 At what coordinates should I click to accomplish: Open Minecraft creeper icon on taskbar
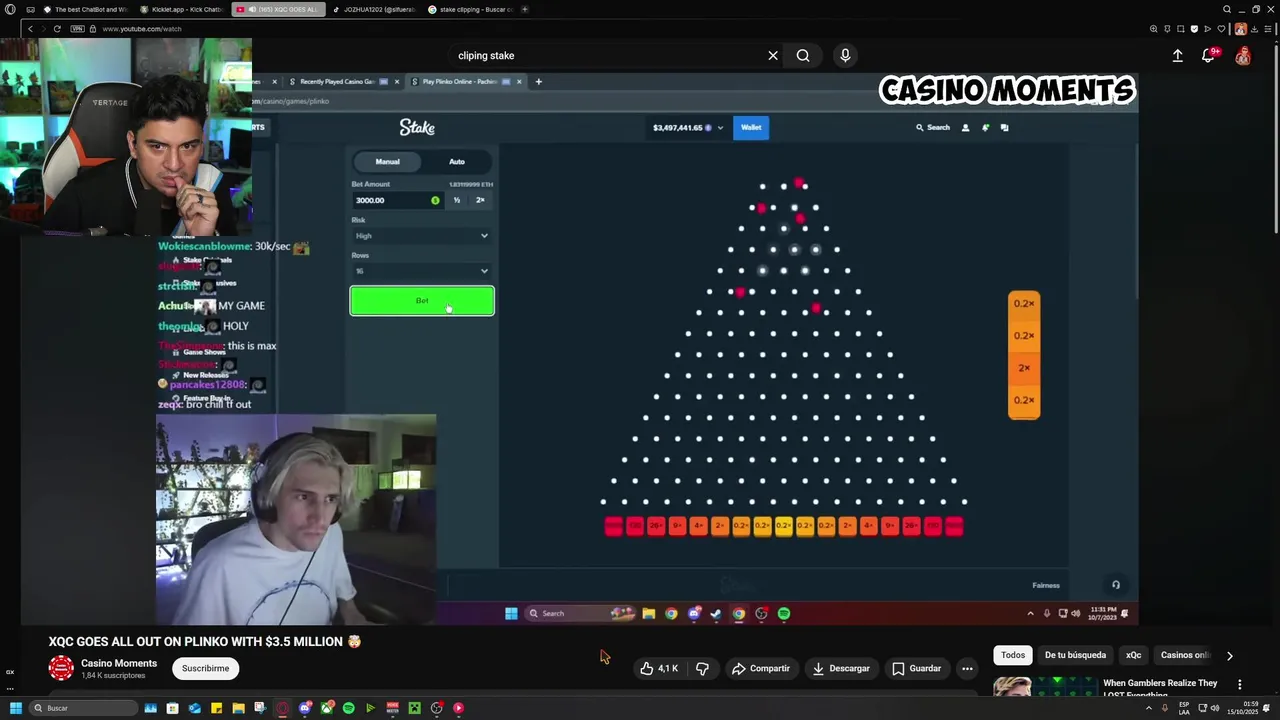click(x=414, y=708)
